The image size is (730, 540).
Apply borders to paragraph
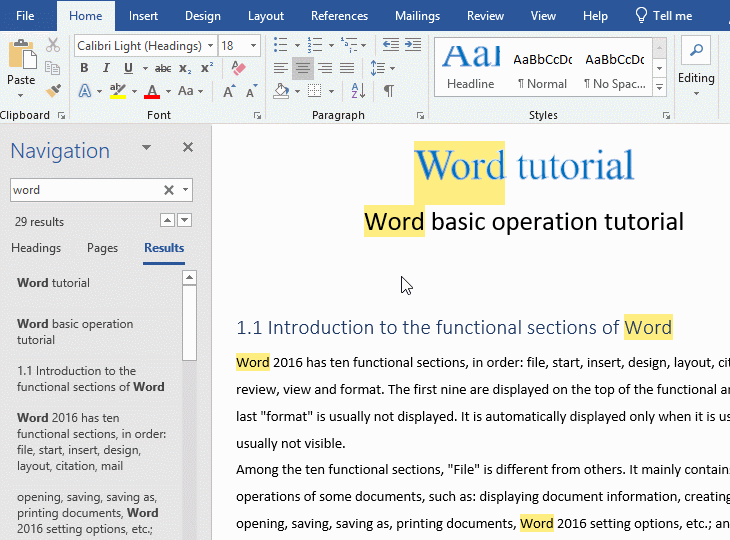click(x=315, y=91)
